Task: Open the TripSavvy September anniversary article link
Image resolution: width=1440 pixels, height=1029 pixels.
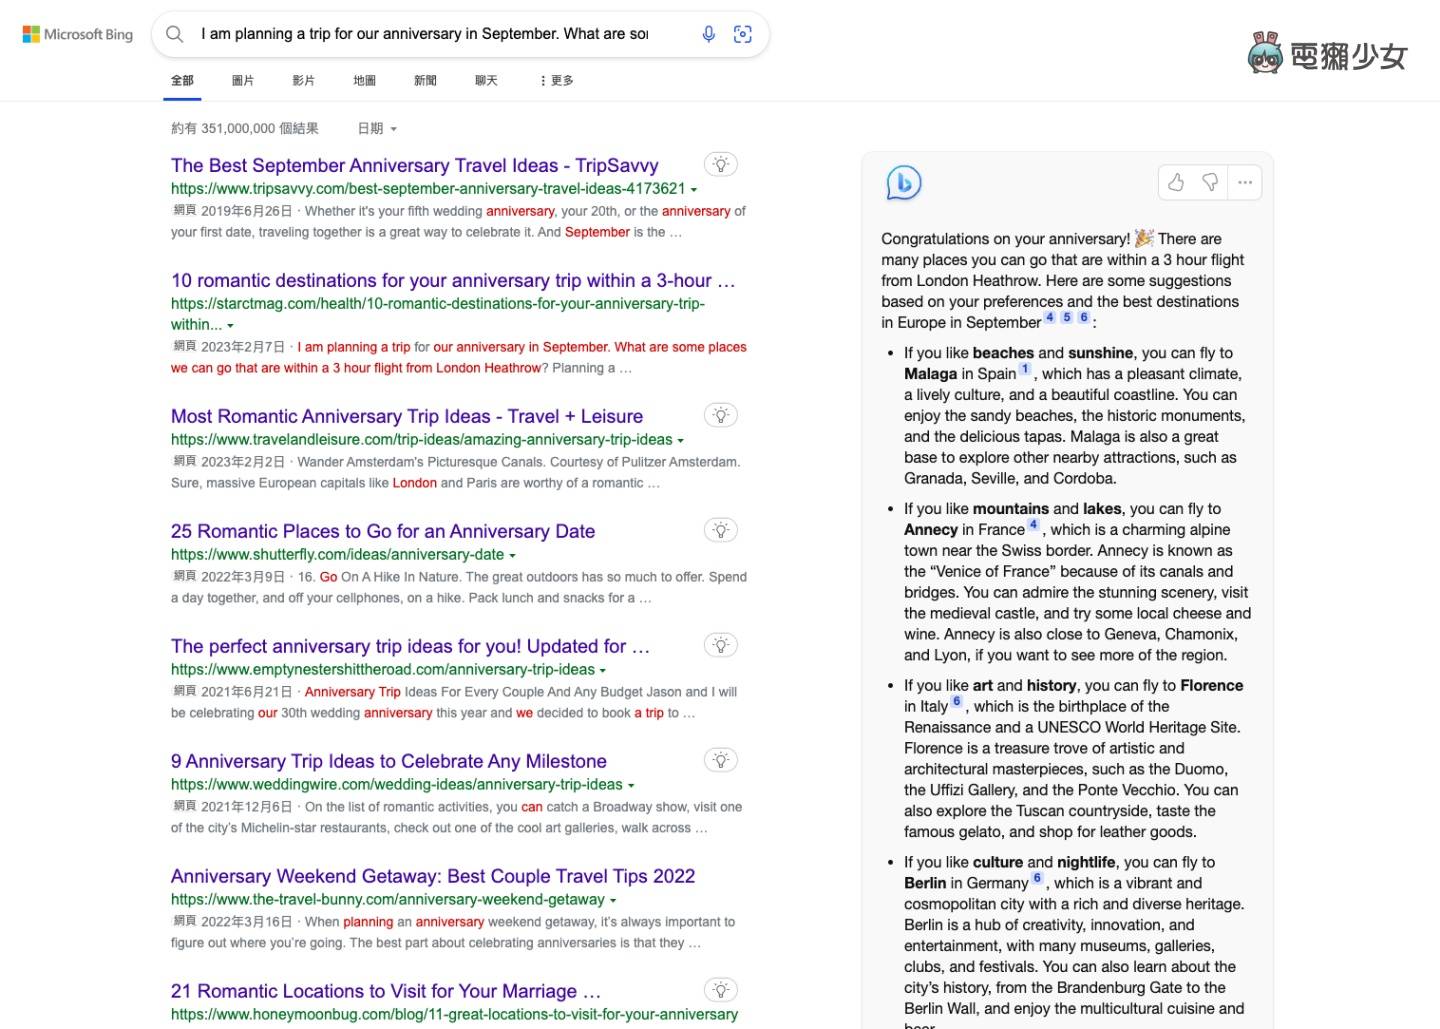Action: 414,165
